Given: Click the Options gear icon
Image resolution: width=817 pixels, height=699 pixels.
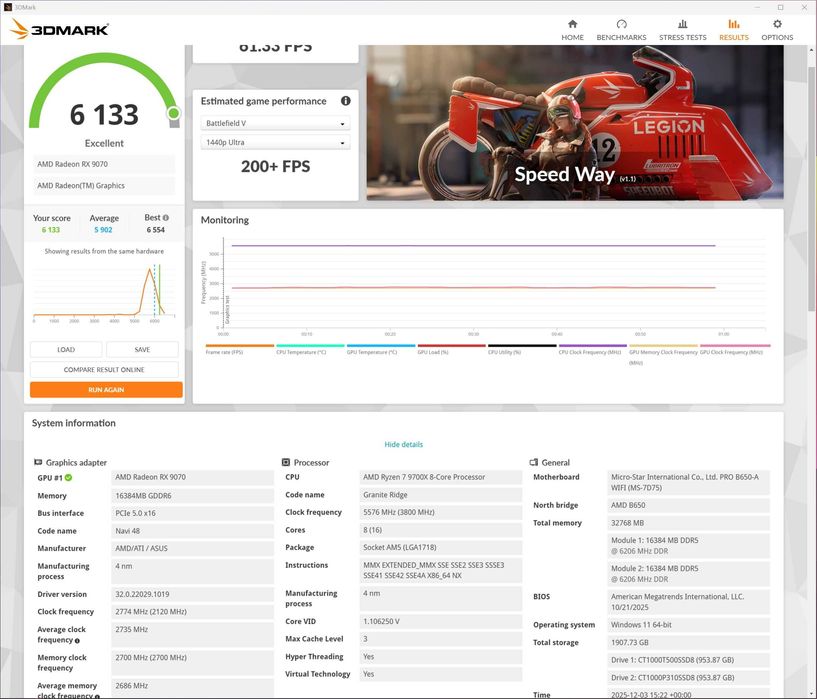Looking at the screenshot, I should pos(777,24).
